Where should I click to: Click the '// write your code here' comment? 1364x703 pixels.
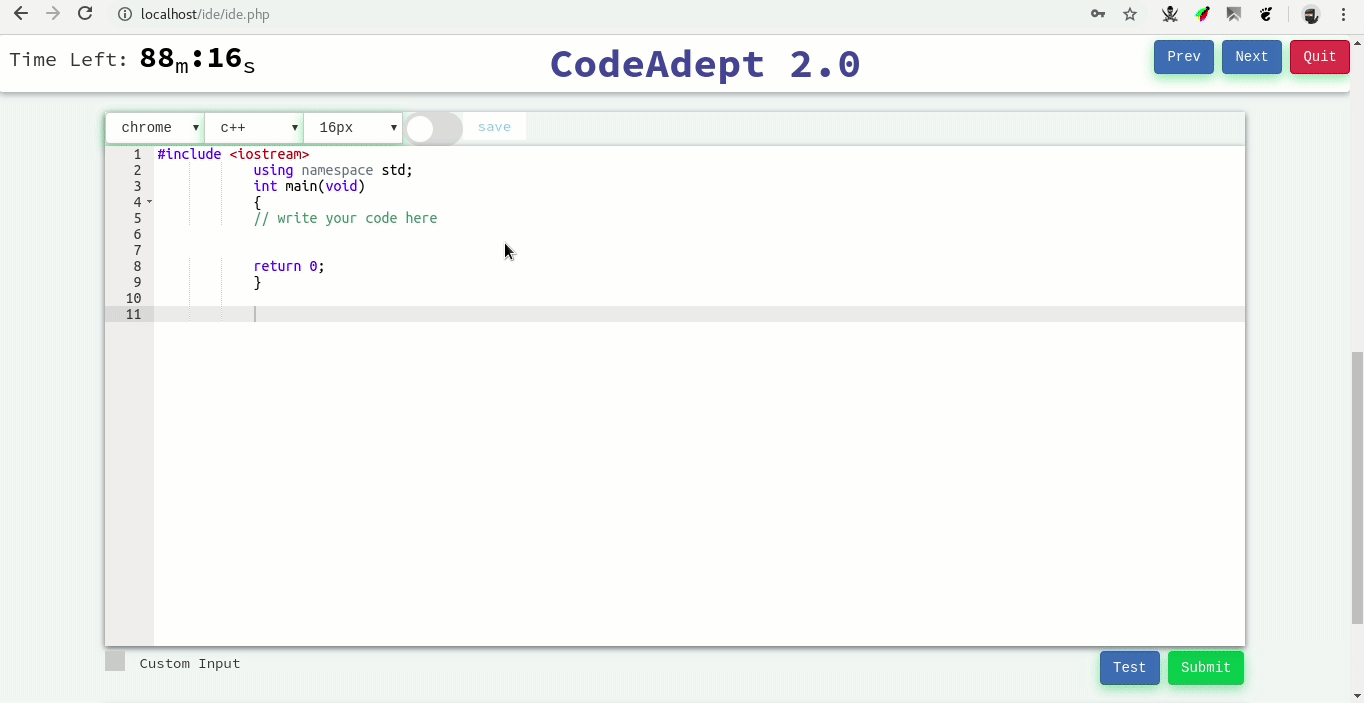click(345, 218)
